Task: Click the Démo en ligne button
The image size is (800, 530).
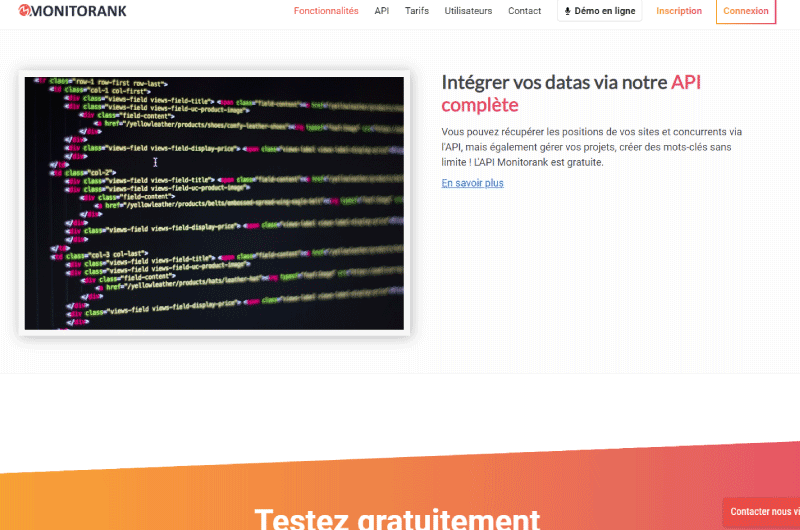Action: pyautogui.click(x=599, y=11)
